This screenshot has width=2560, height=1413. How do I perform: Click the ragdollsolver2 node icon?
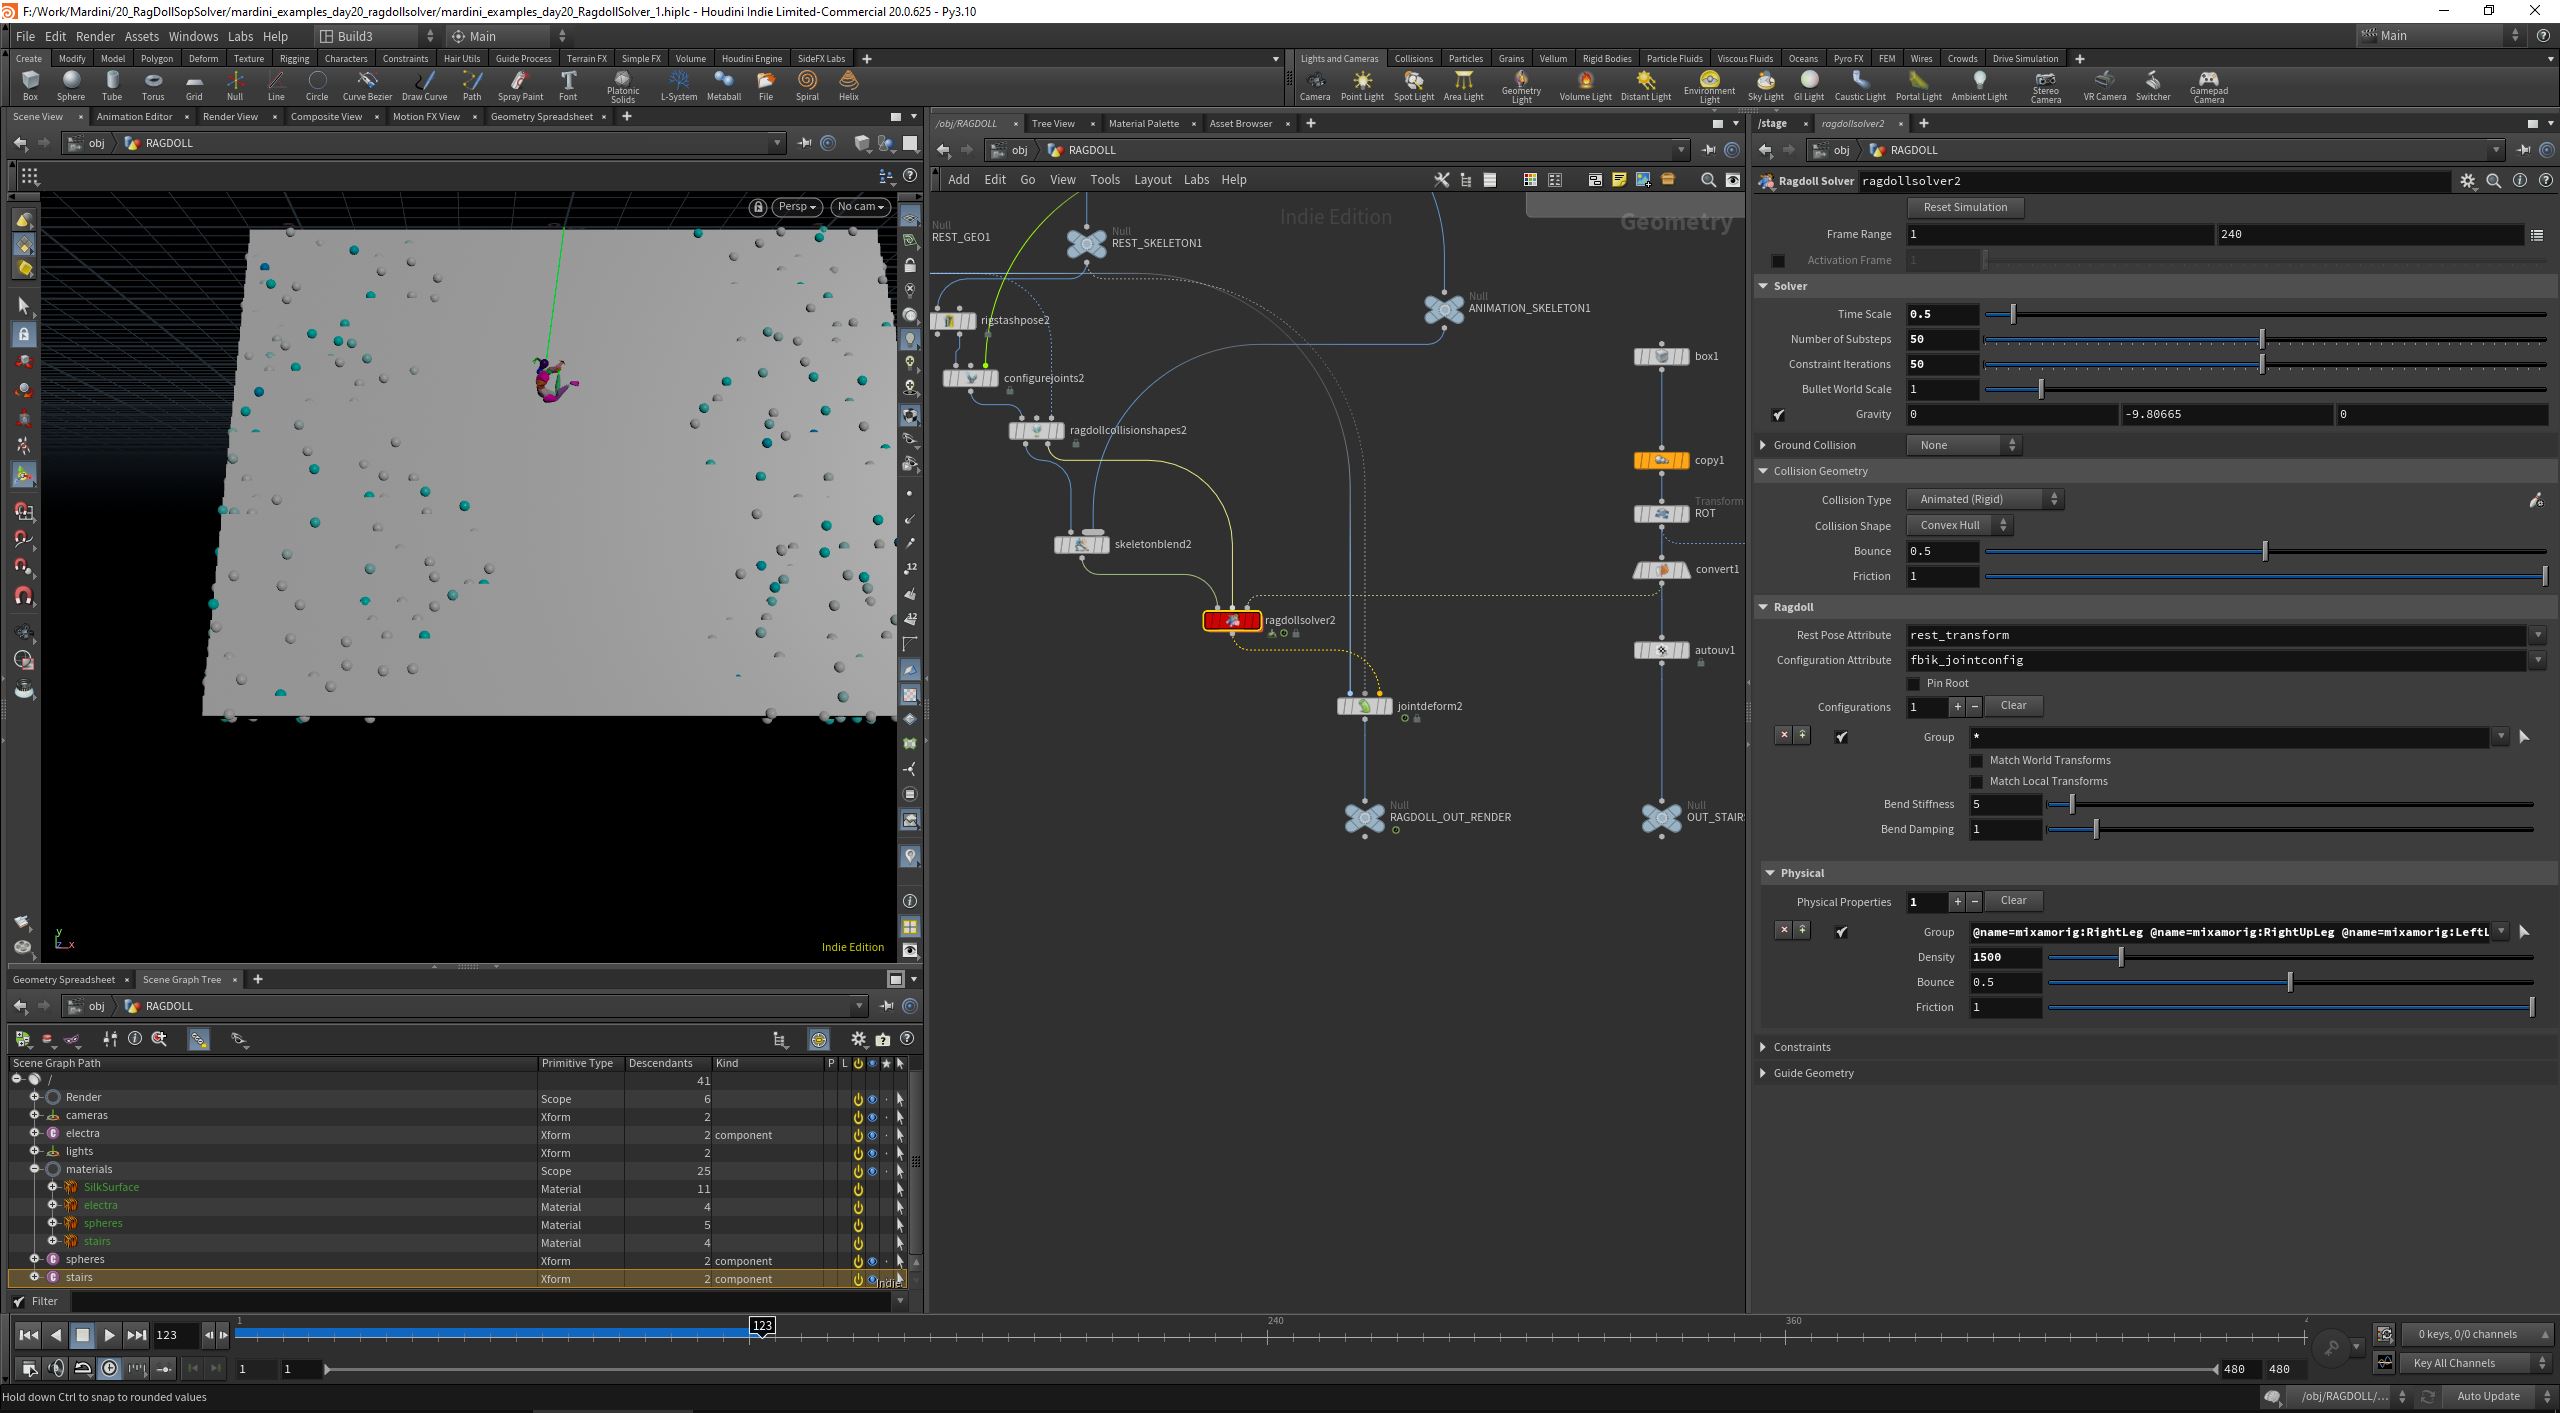1232,621
